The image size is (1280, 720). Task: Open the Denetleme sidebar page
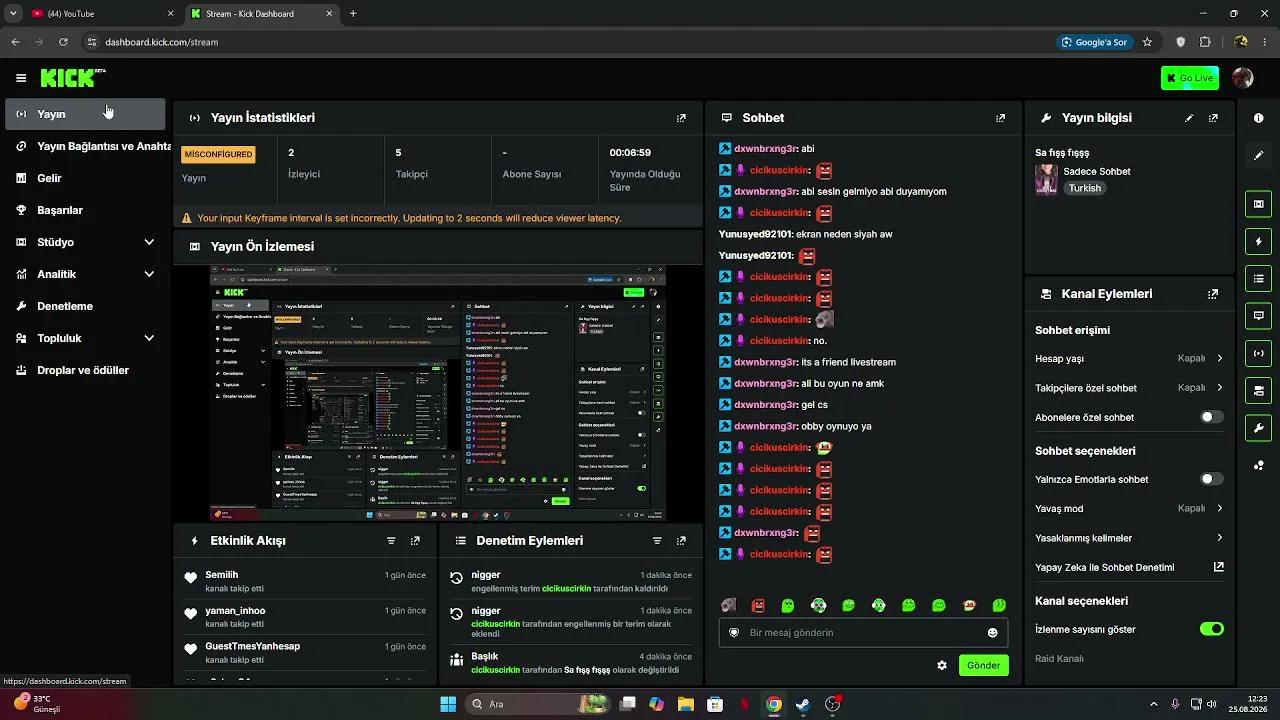(x=85, y=306)
